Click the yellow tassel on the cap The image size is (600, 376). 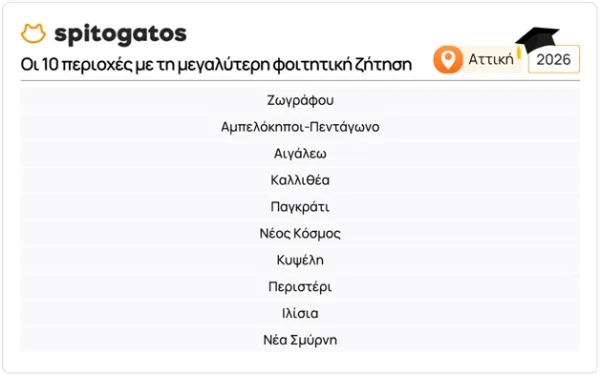(519, 52)
